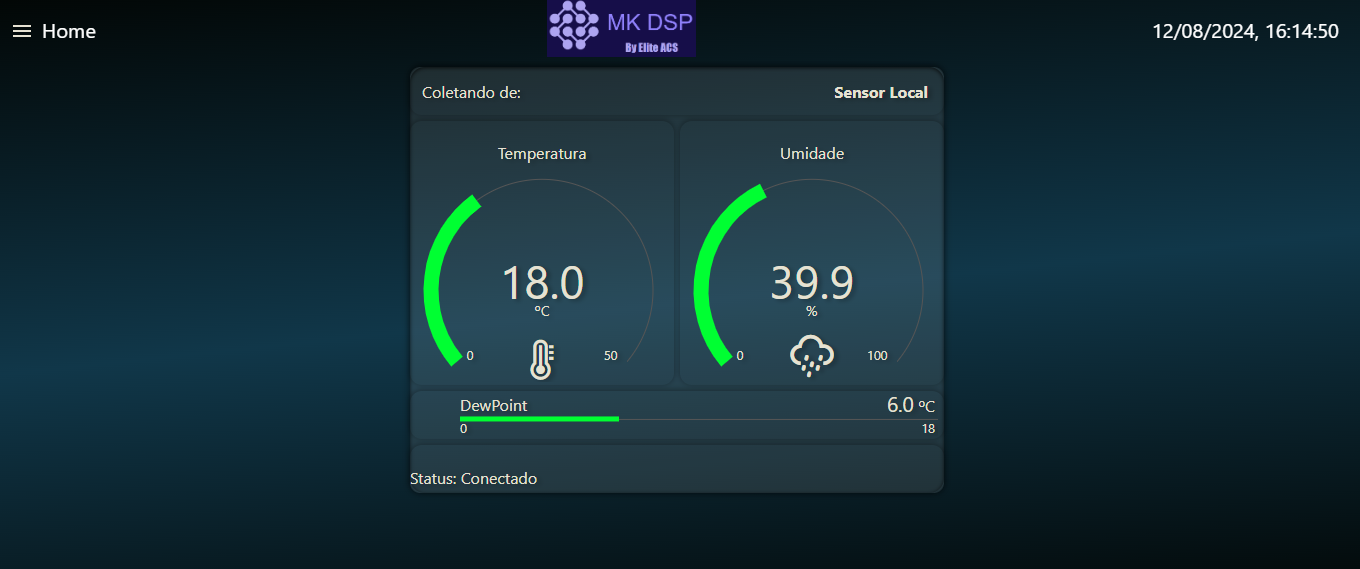The width and height of the screenshot is (1360, 569).
Task: Click the humidity reading 39.9
Action: coord(812,283)
